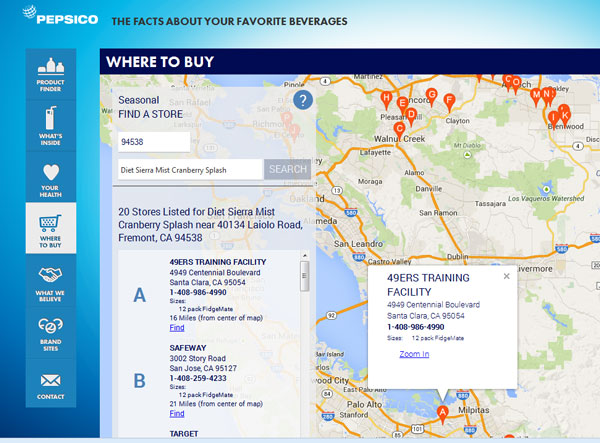This screenshot has height=443, width=600.
Task: Select the TARGET list heading
Action: point(184,434)
